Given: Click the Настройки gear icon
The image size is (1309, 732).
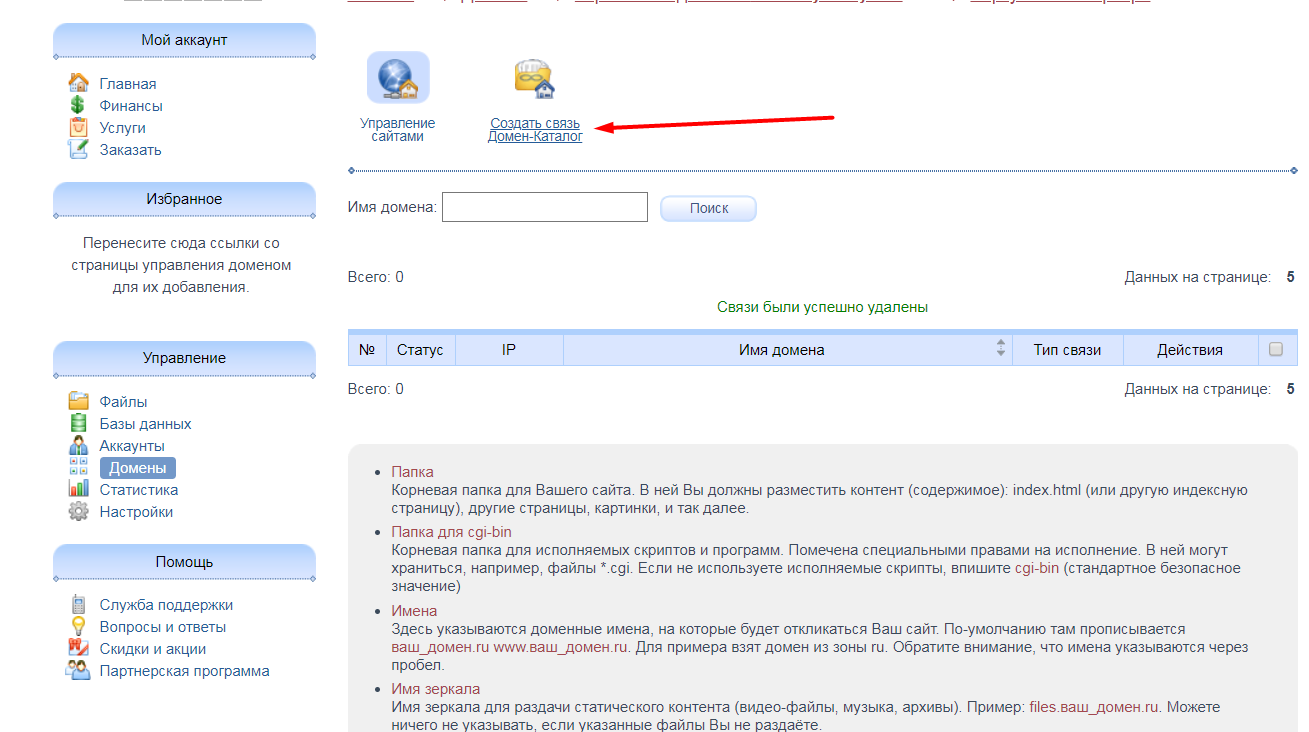Looking at the screenshot, I should 78,511.
